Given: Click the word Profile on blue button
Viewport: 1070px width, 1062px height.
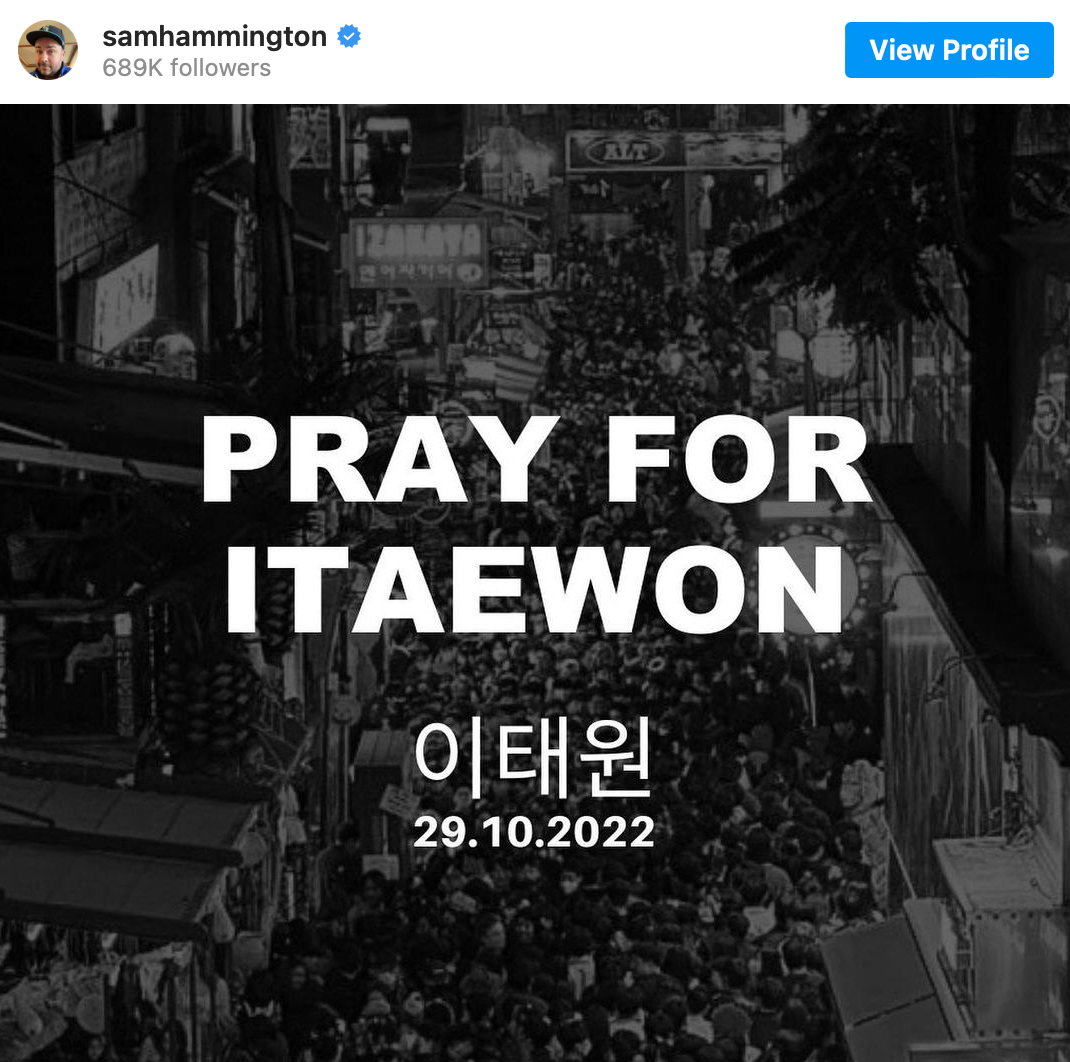Looking at the screenshot, I should click(x=986, y=50).
